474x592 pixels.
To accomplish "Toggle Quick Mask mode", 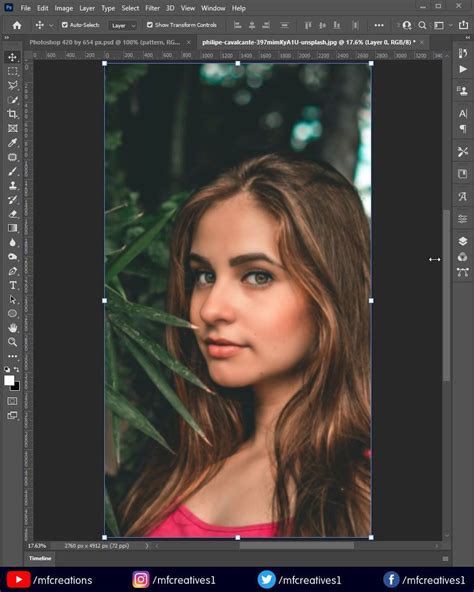I will coord(12,401).
